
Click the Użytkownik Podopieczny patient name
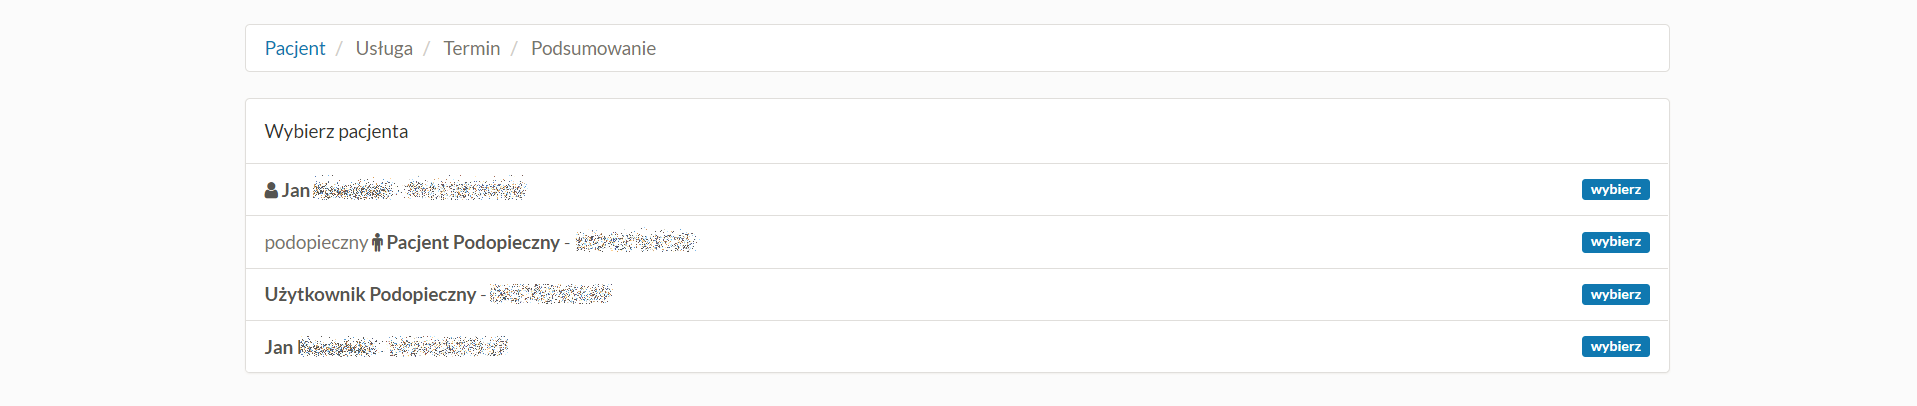pos(370,294)
